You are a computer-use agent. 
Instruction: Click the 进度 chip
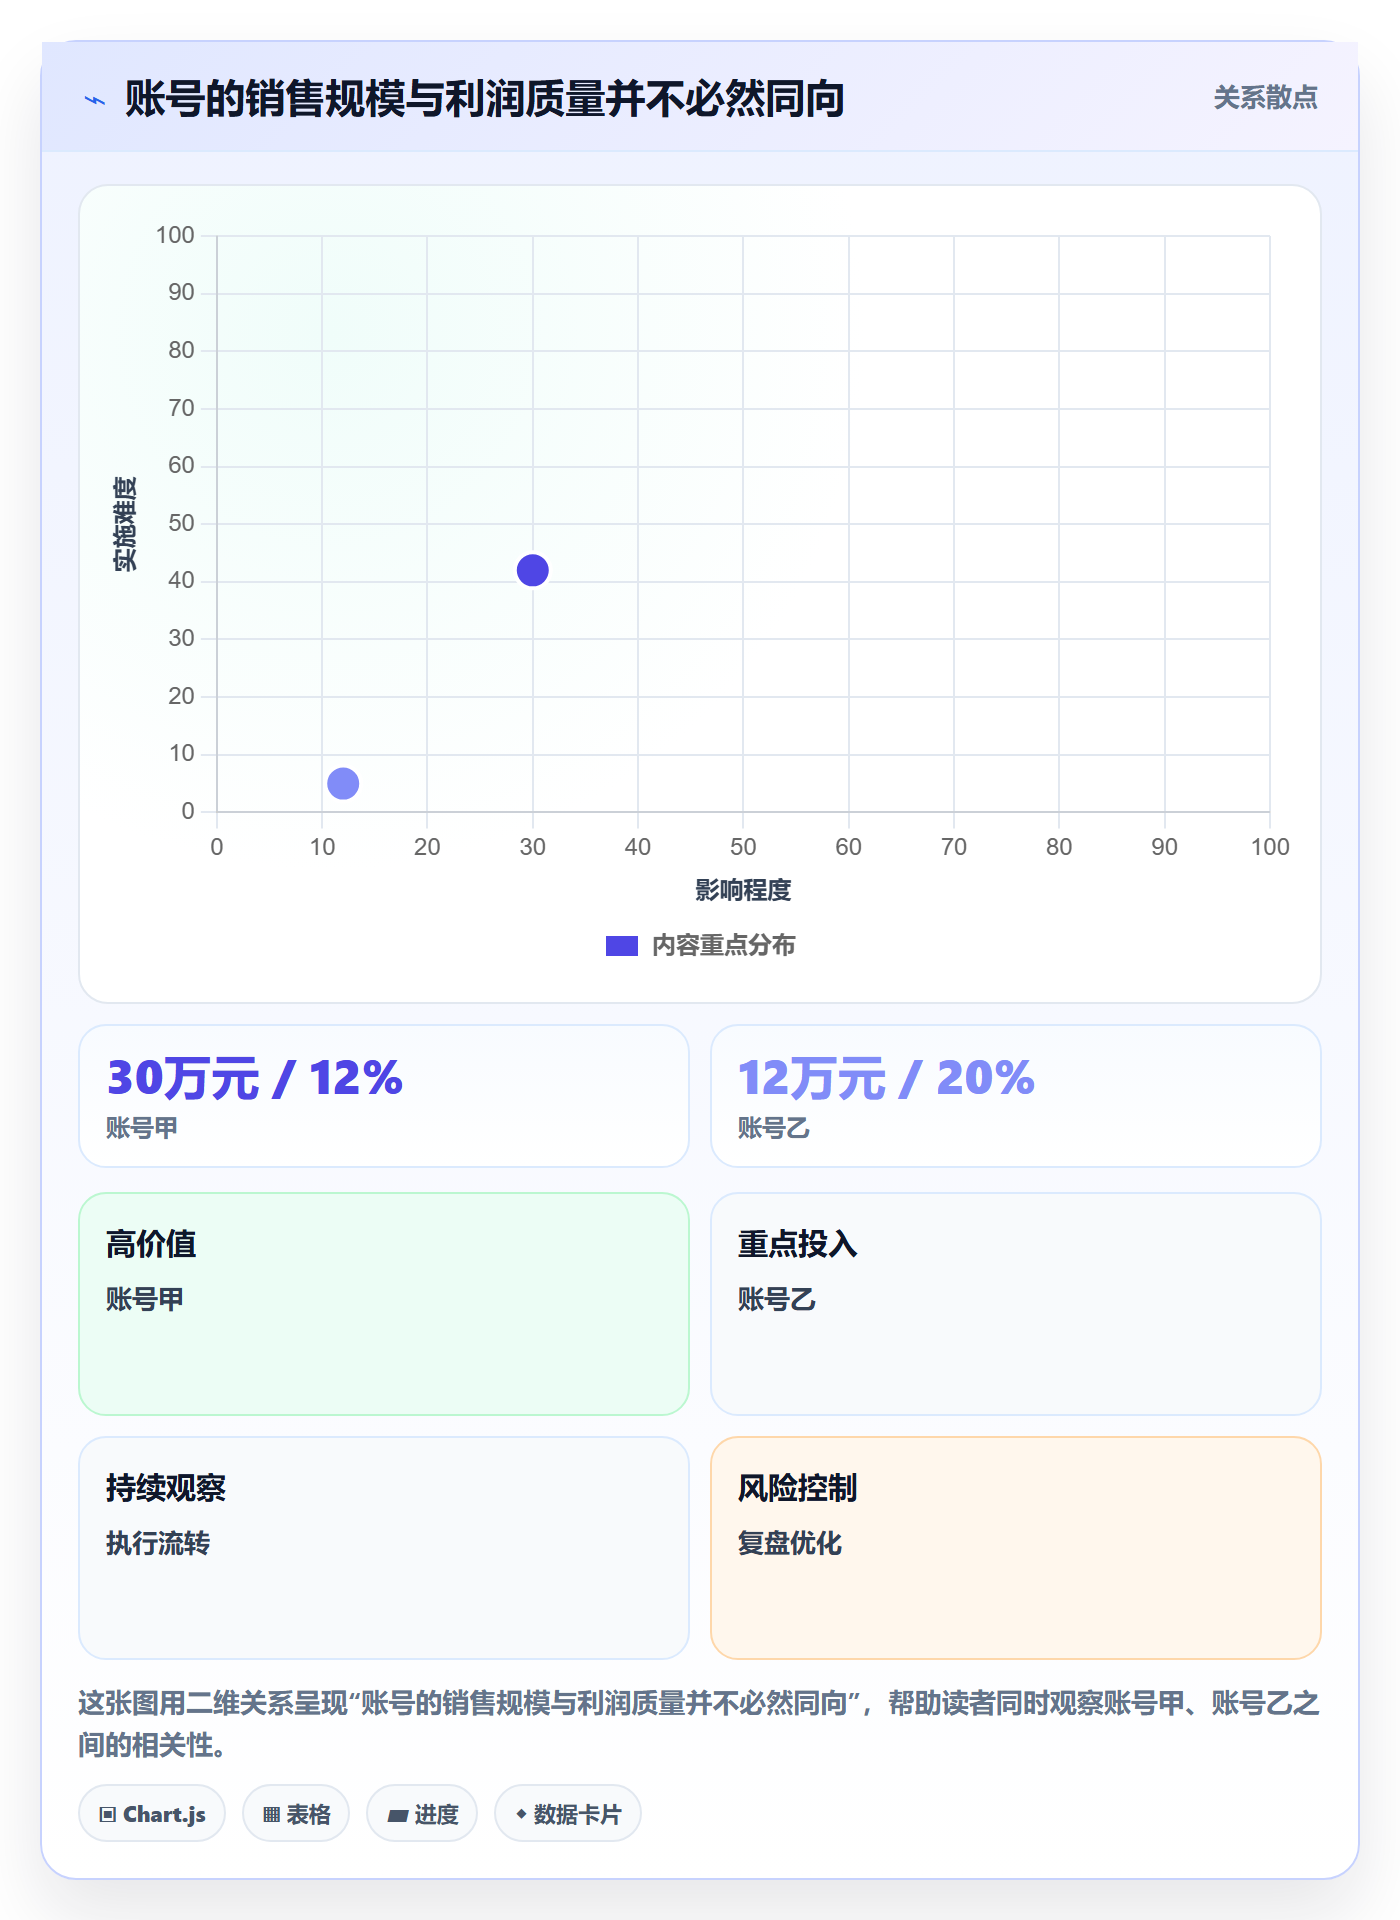(x=422, y=1814)
